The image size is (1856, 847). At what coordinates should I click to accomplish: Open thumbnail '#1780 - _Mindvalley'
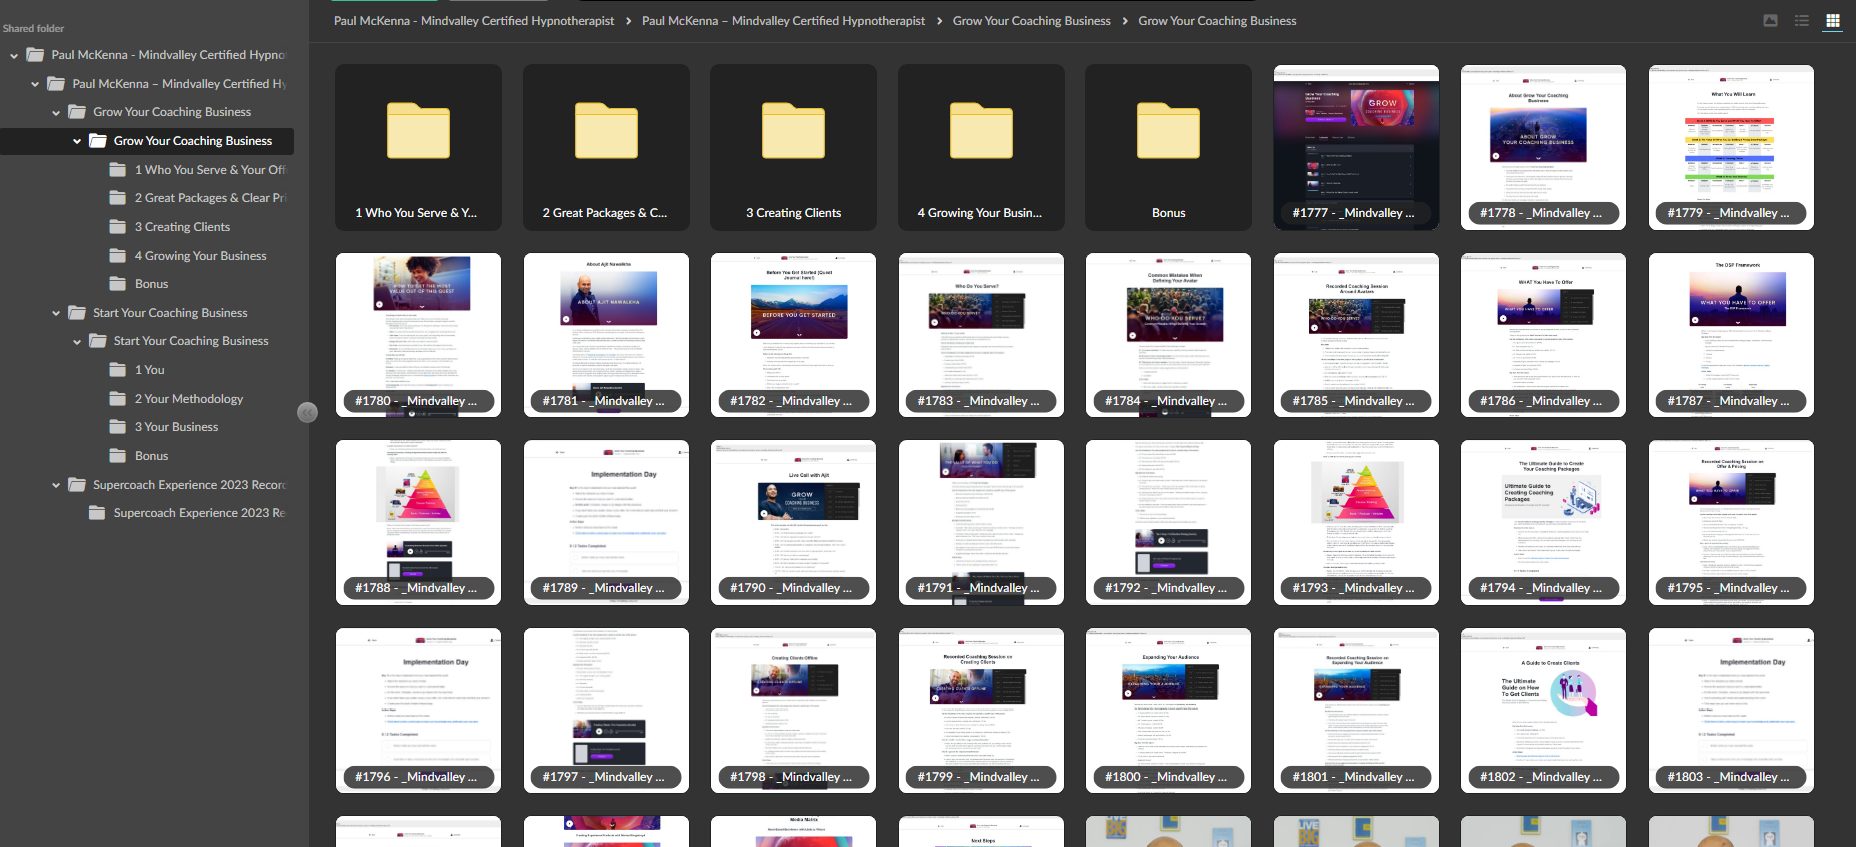point(418,335)
